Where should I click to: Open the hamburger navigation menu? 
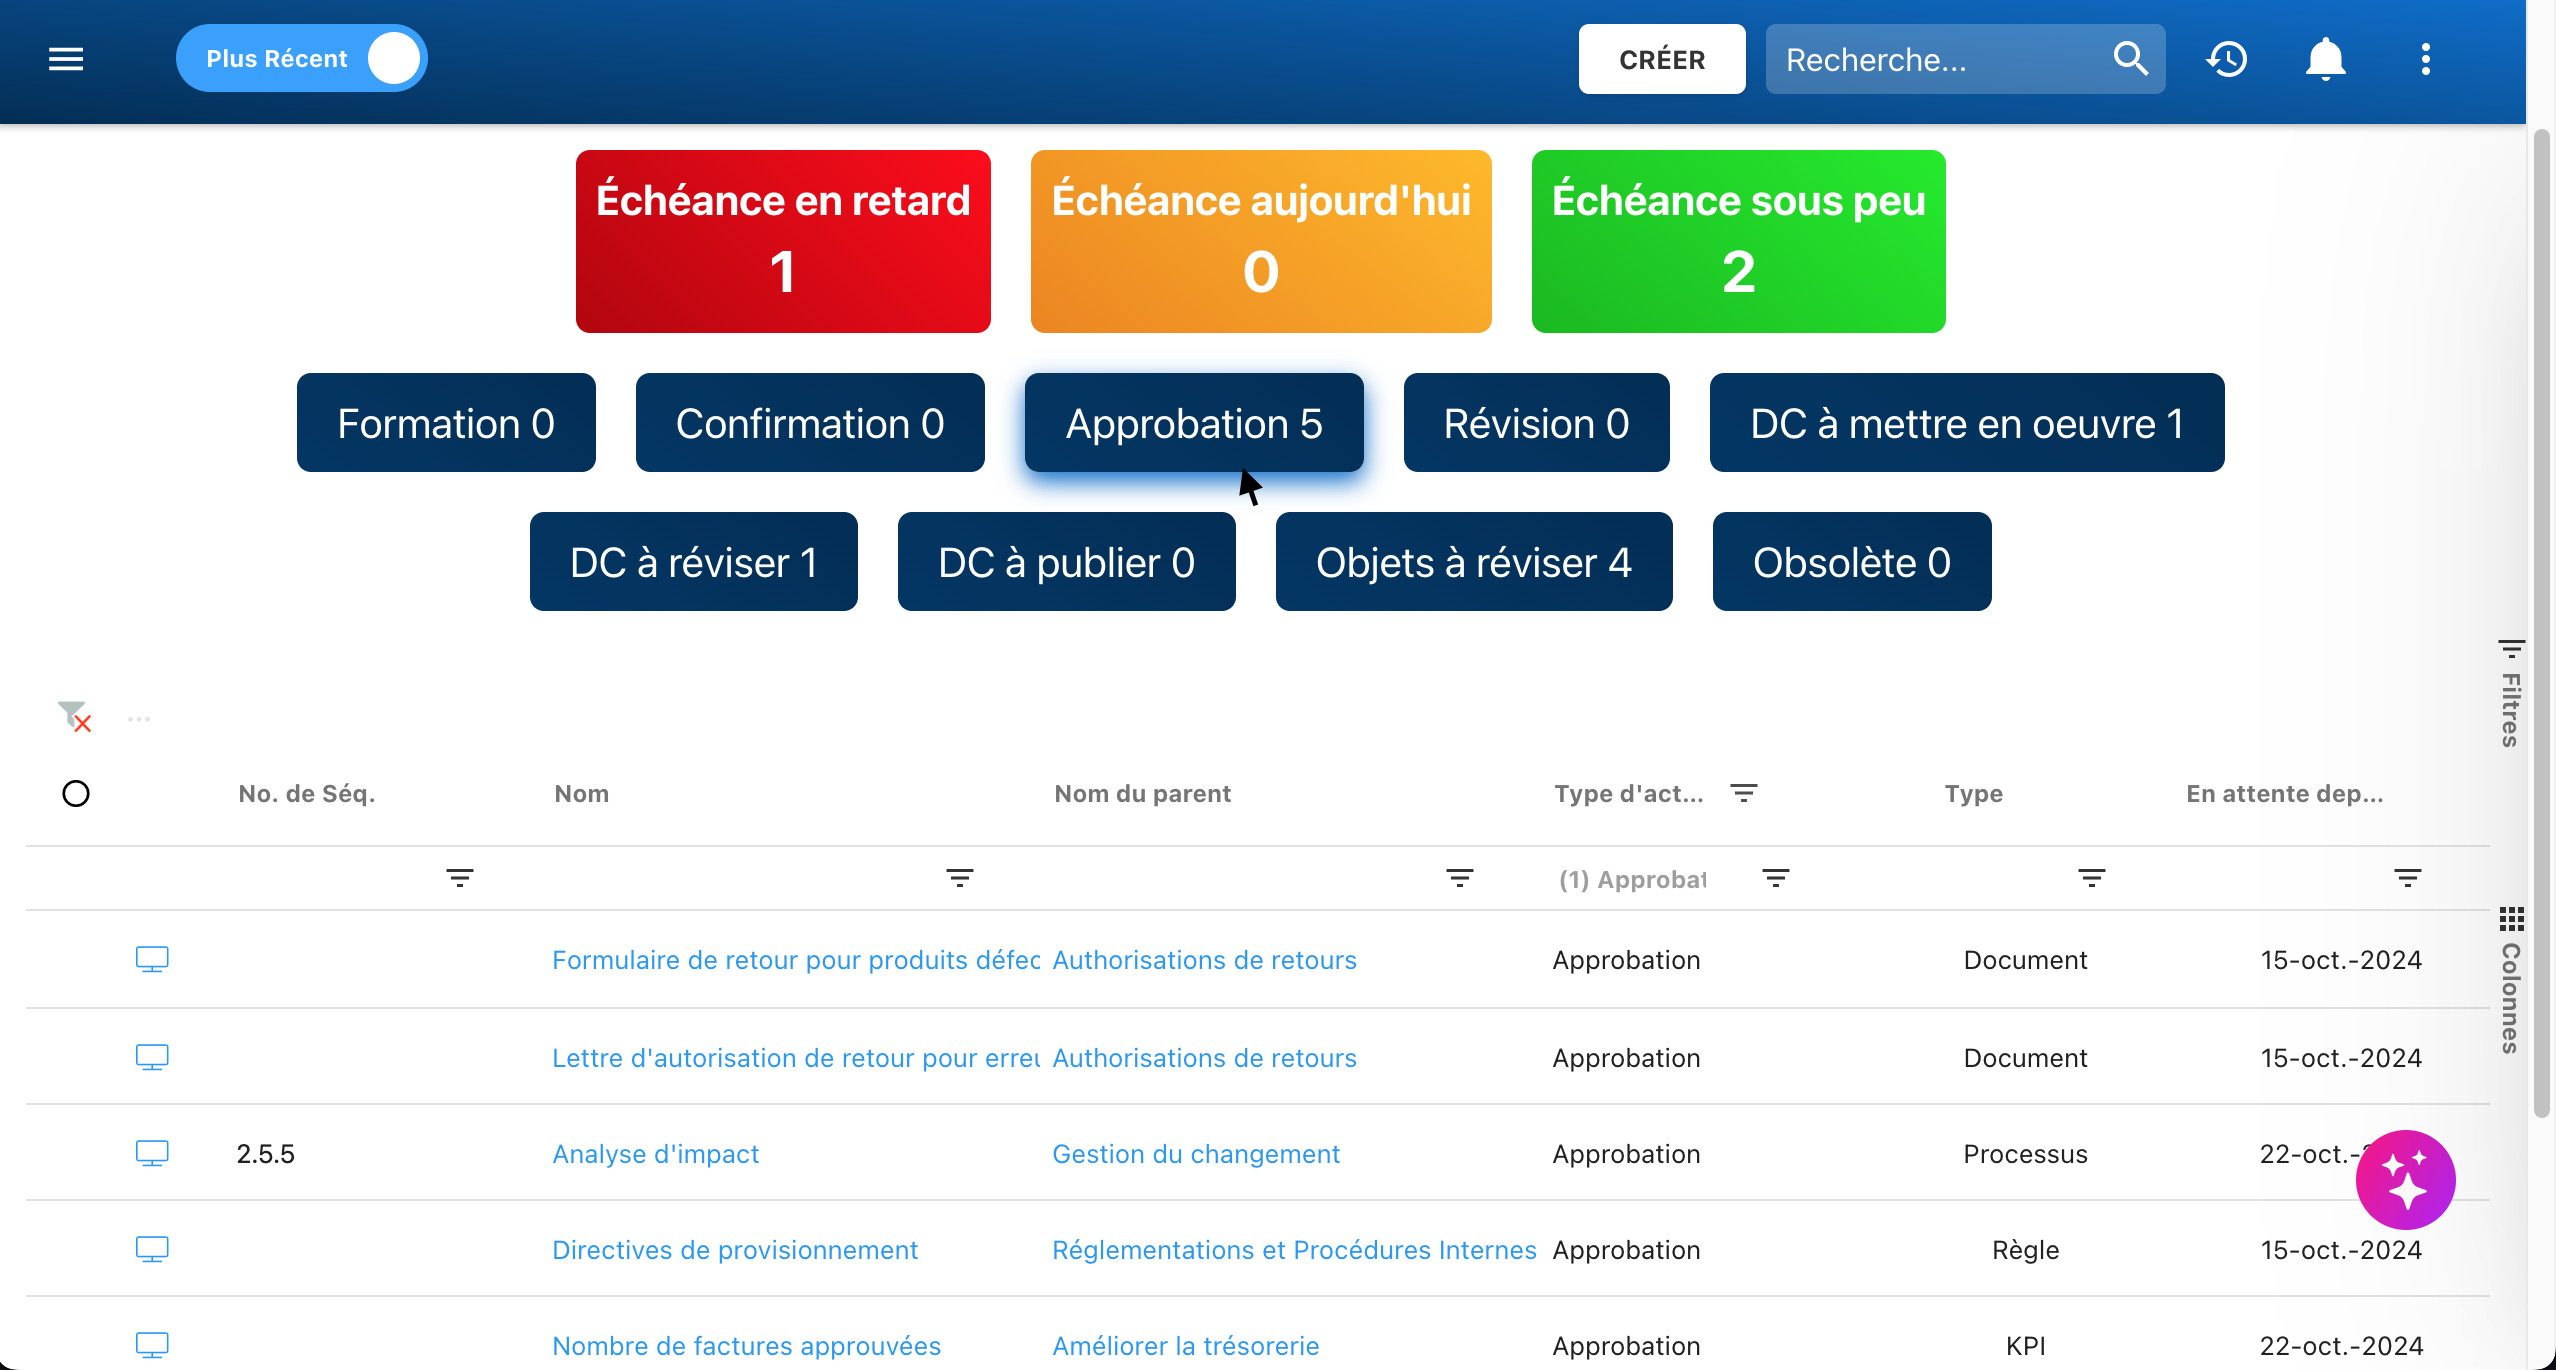(66, 59)
